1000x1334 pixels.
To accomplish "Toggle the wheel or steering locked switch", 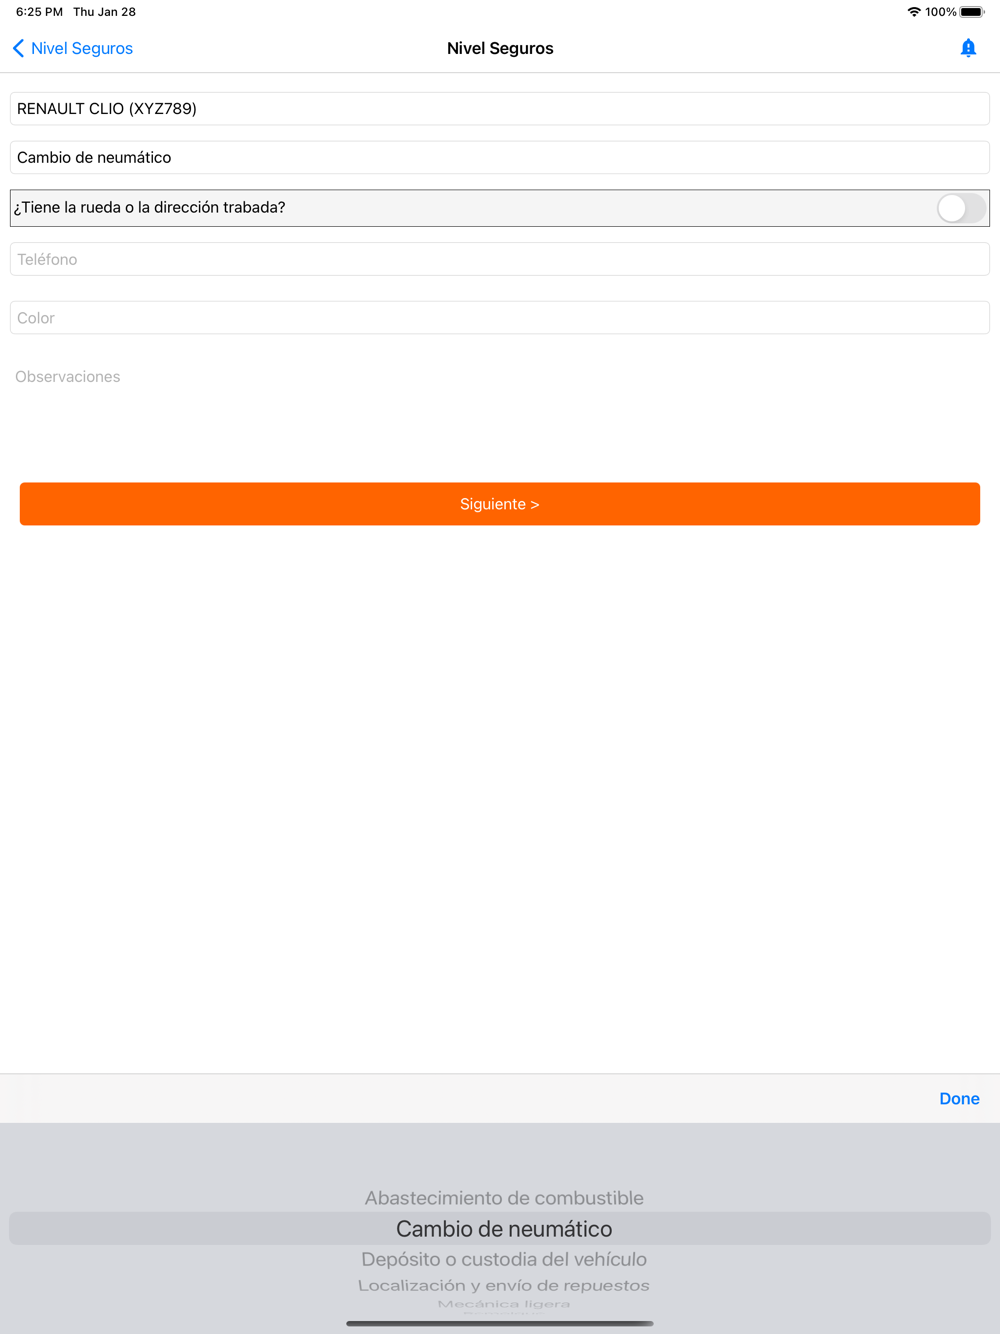I will (x=961, y=208).
